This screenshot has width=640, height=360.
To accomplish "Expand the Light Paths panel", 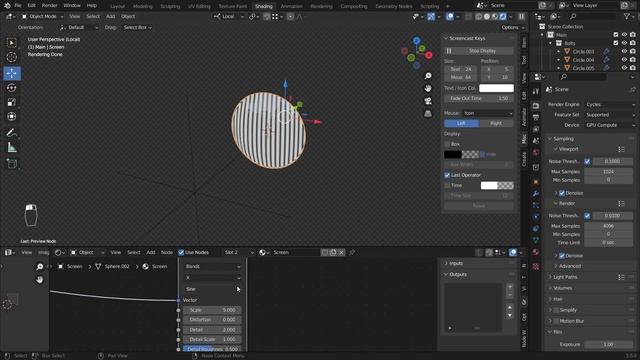I will click(x=565, y=277).
